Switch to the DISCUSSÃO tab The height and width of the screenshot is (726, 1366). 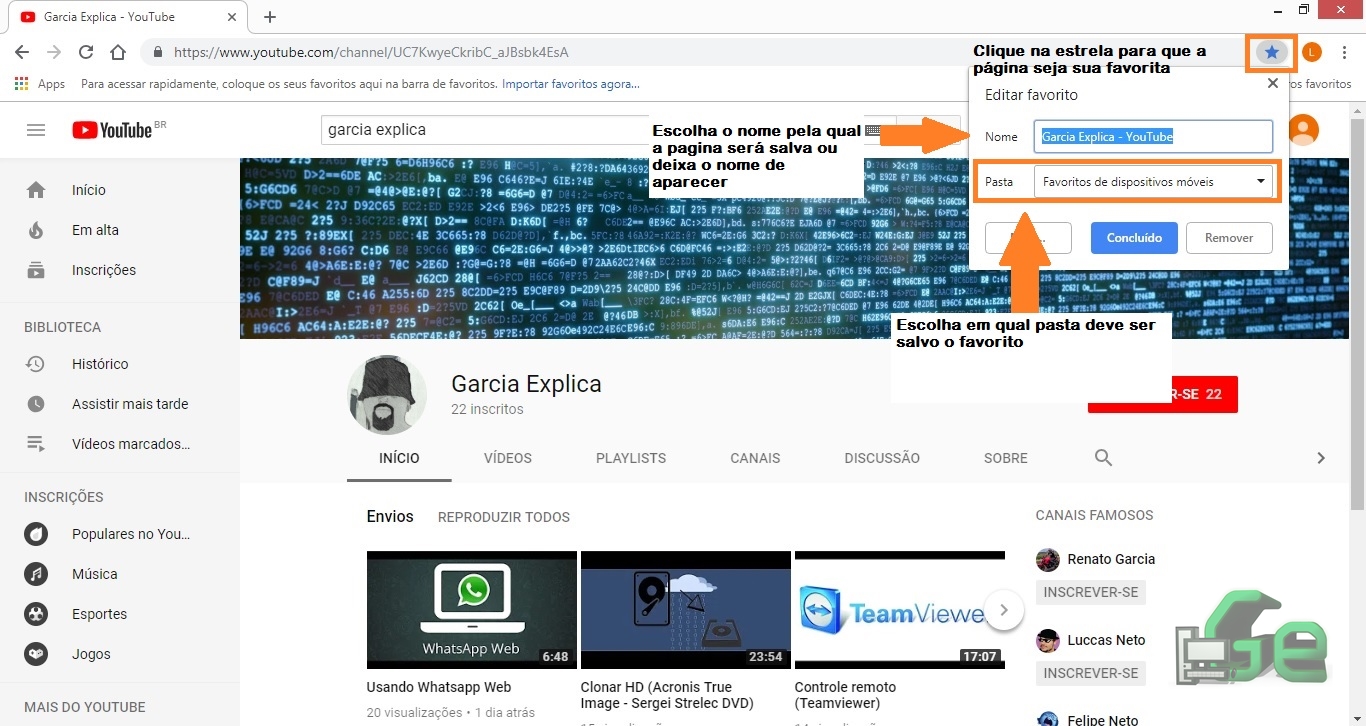(882, 458)
